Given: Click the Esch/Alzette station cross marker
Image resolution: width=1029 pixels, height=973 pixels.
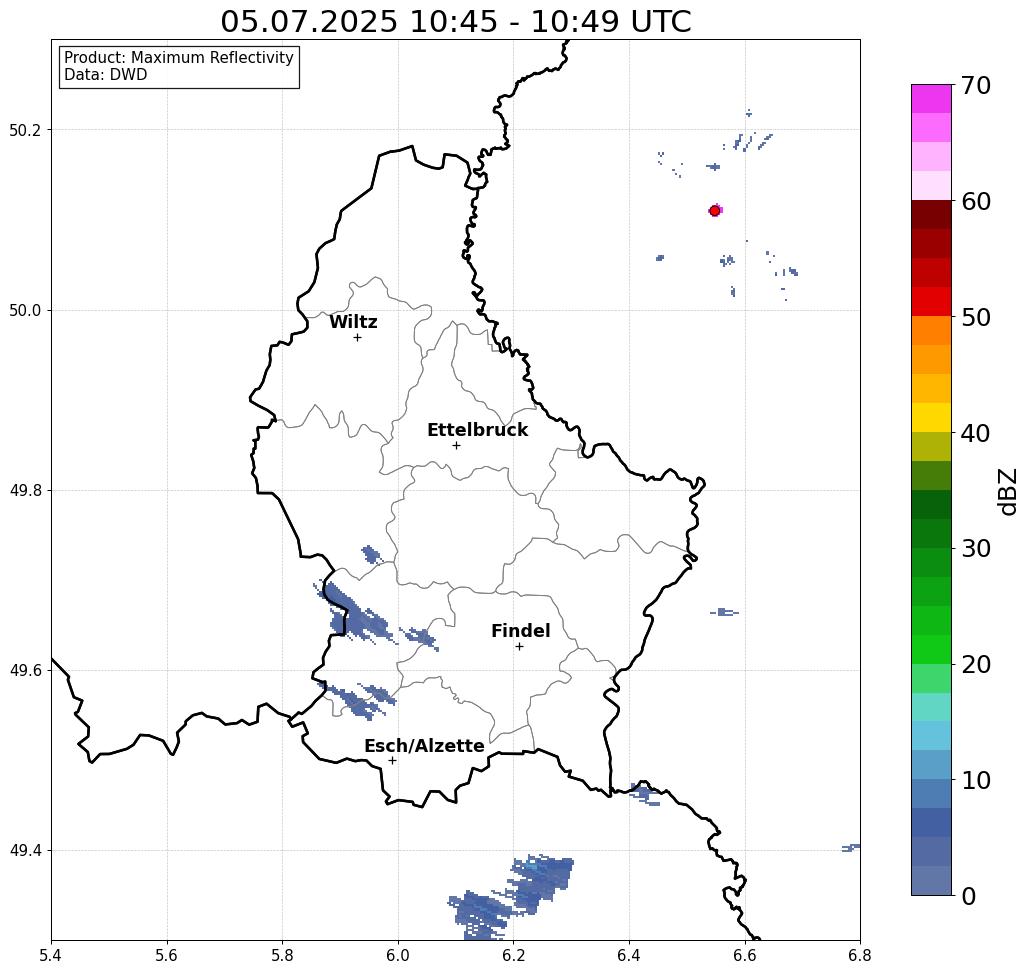Looking at the screenshot, I should pyautogui.click(x=392, y=760).
